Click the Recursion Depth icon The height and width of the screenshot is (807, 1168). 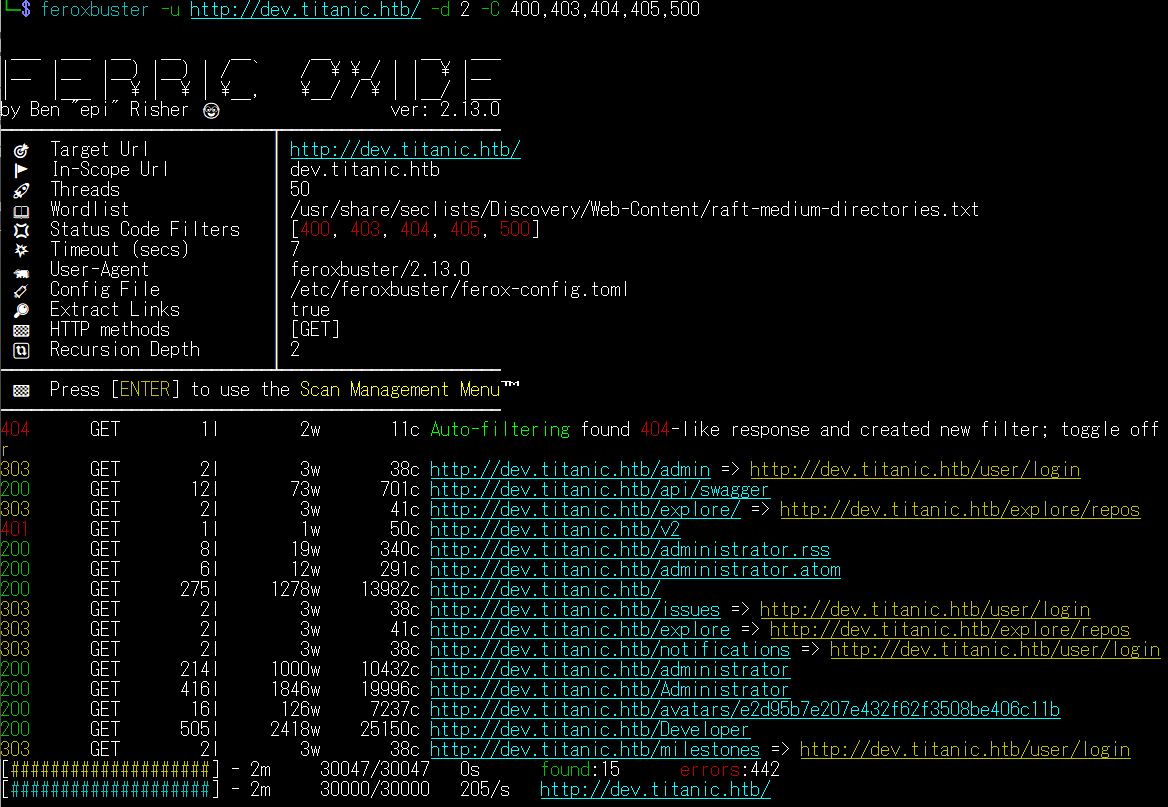21,350
